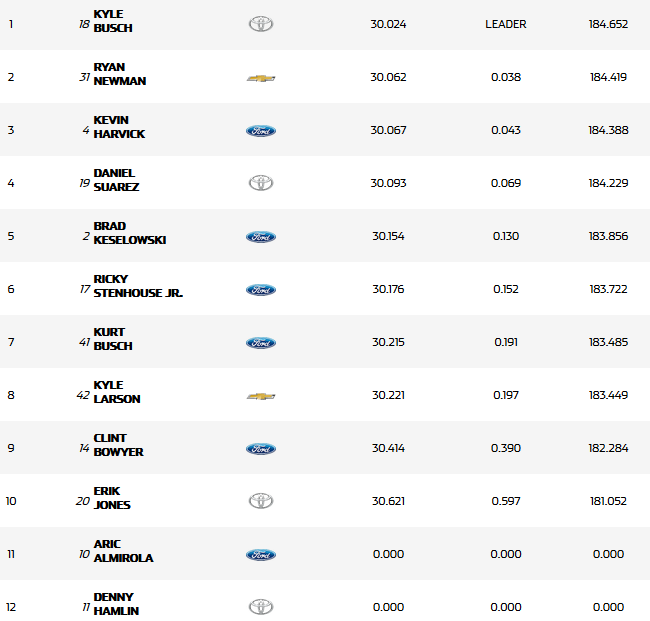Click the Ford logo beside Kevin Harvick

(260, 131)
